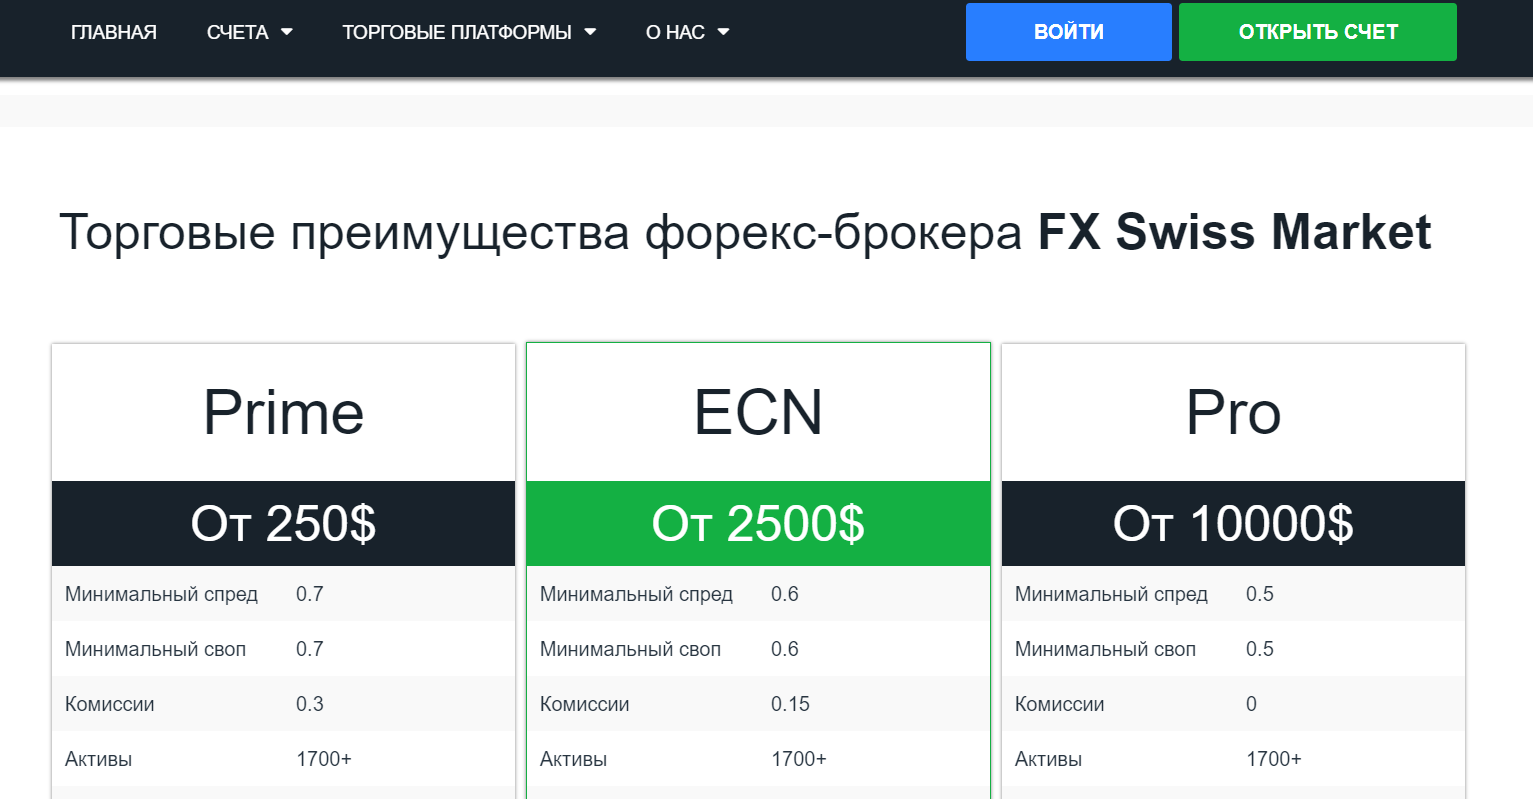This screenshot has width=1533, height=799.
Task: Click ECN minimum spread value 0.6
Action: (785, 594)
